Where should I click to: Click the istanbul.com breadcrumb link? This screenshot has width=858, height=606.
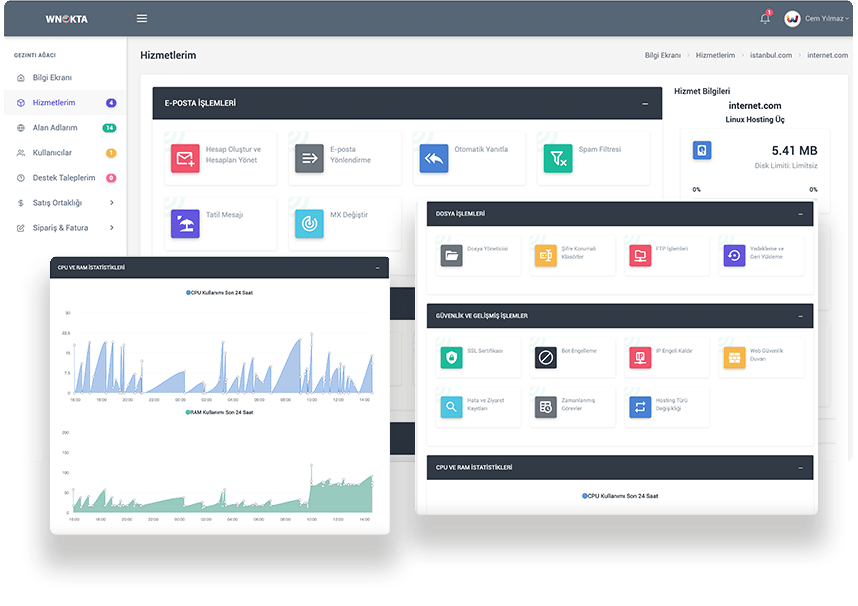click(x=771, y=55)
